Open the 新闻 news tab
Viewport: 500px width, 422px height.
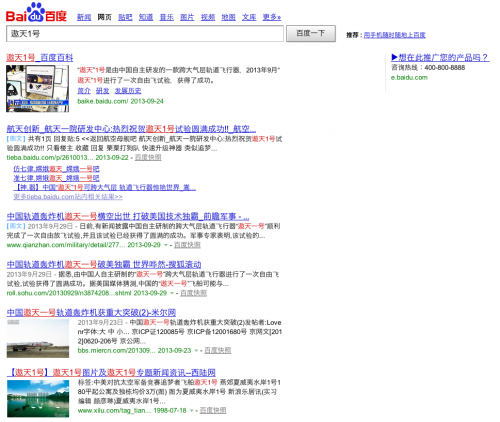point(84,17)
